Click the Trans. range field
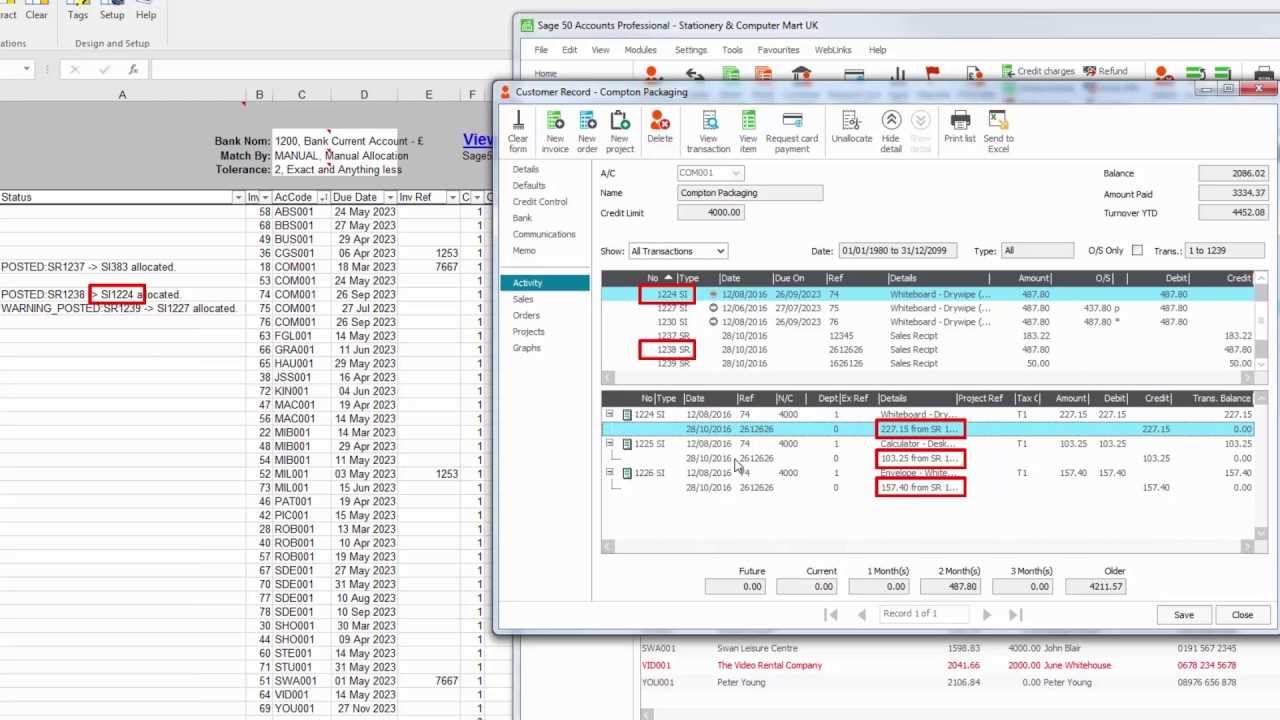This screenshot has height=720, width=1280. [x=1224, y=250]
